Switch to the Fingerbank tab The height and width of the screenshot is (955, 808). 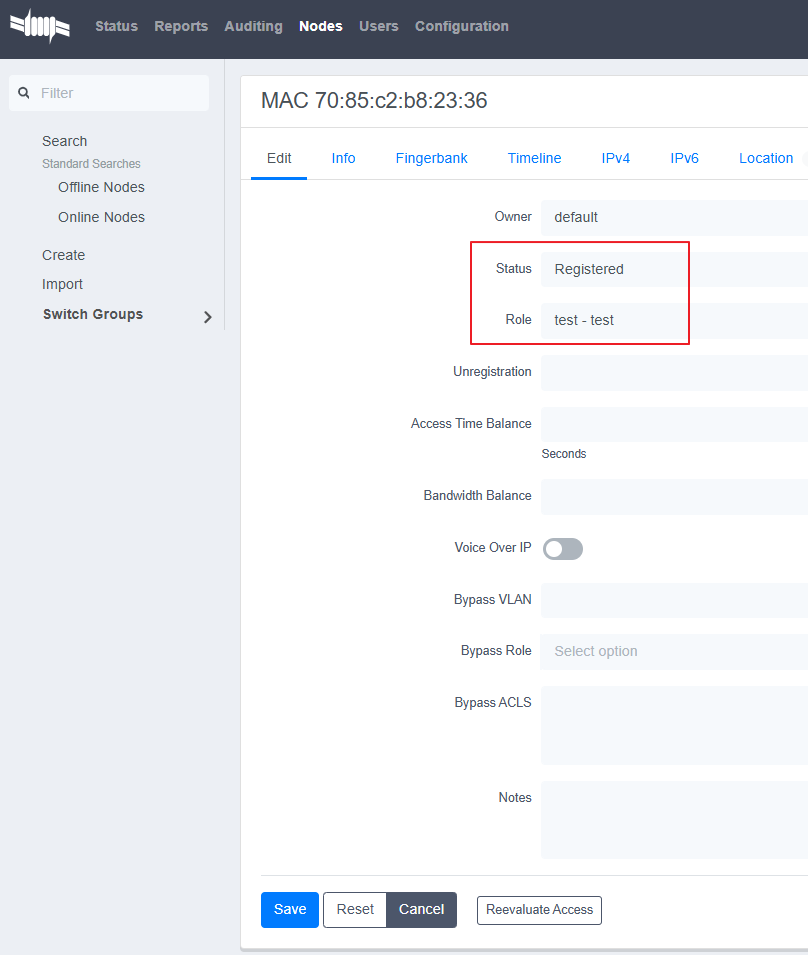point(432,158)
